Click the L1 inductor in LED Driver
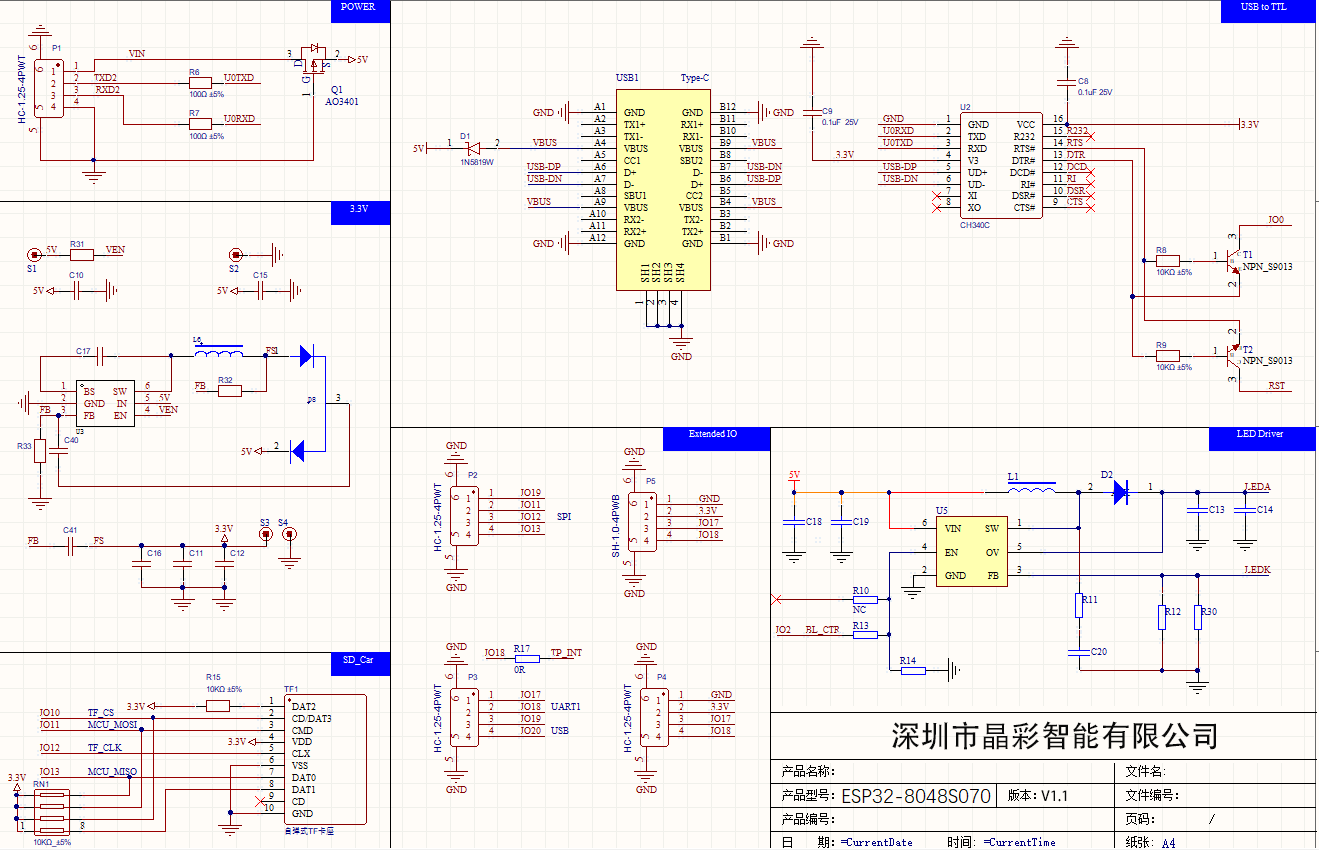This screenshot has height=850, width=1319. (1031, 490)
